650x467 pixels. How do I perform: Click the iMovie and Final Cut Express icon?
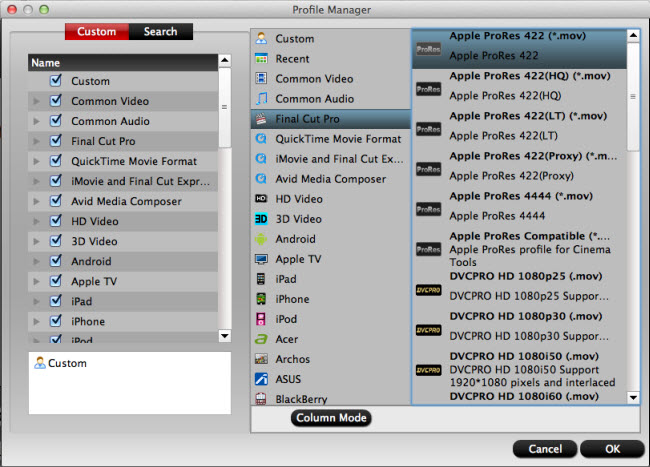[261, 158]
